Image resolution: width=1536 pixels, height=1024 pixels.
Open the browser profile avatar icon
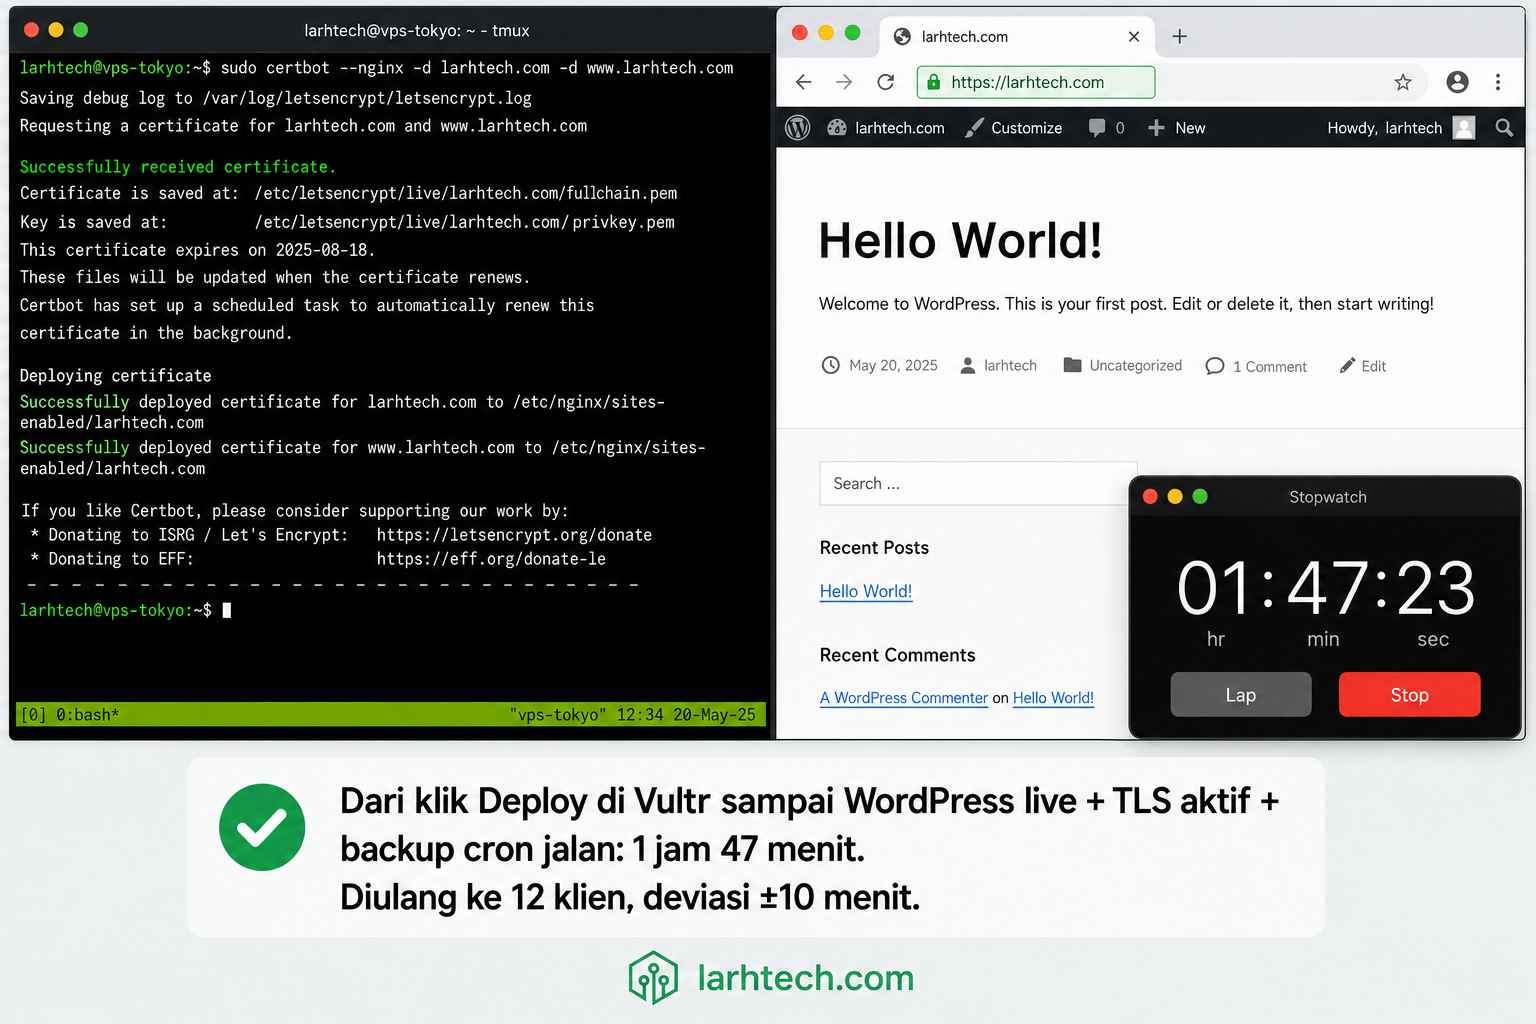click(x=1457, y=82)
